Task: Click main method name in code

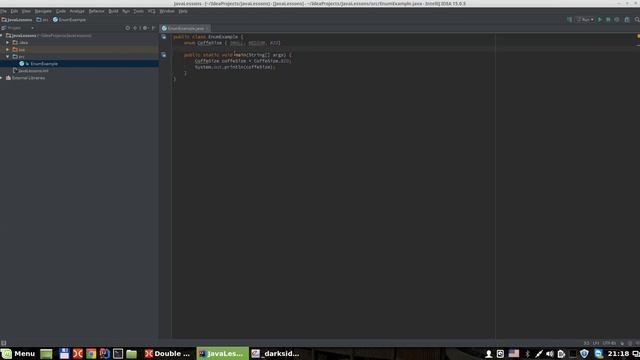Action: pyautogui.click(x=240, y=55)
